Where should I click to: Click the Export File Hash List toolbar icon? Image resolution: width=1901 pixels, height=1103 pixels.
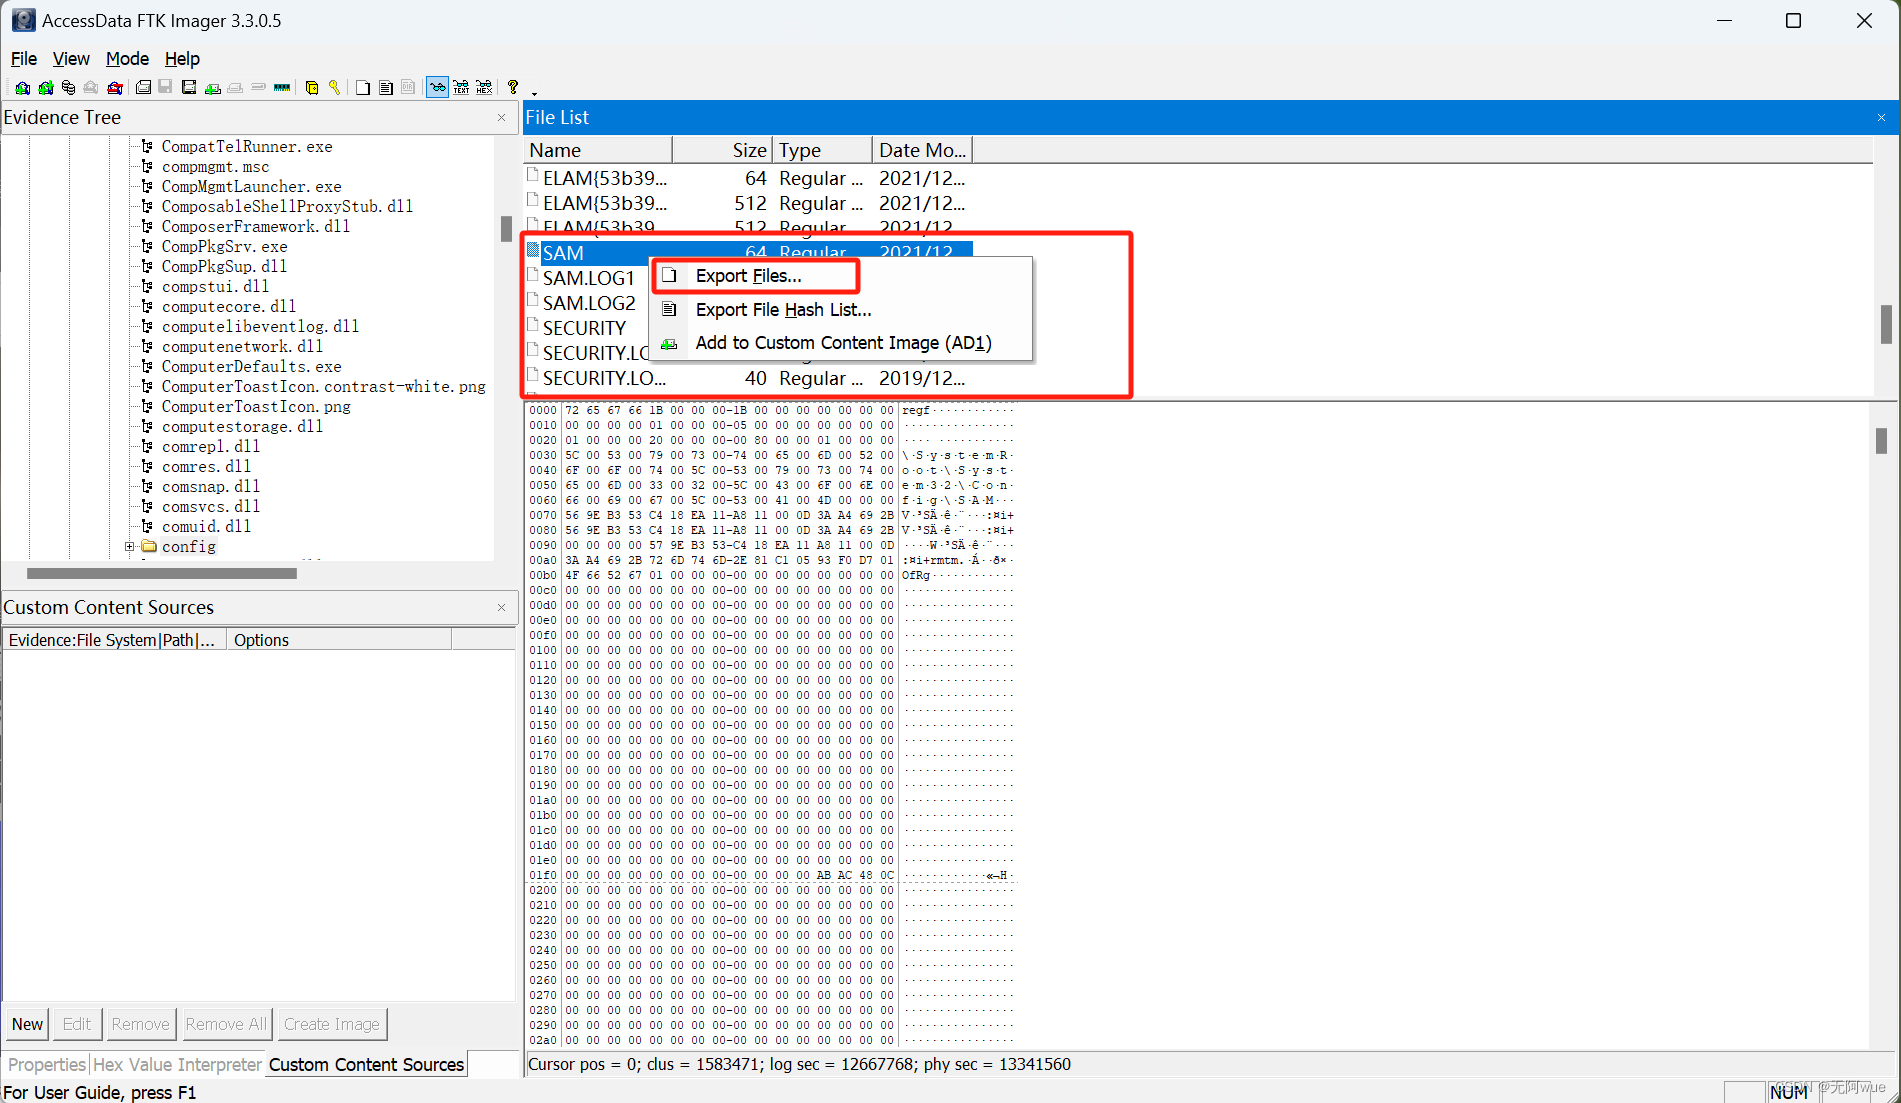tap(386, 88)
